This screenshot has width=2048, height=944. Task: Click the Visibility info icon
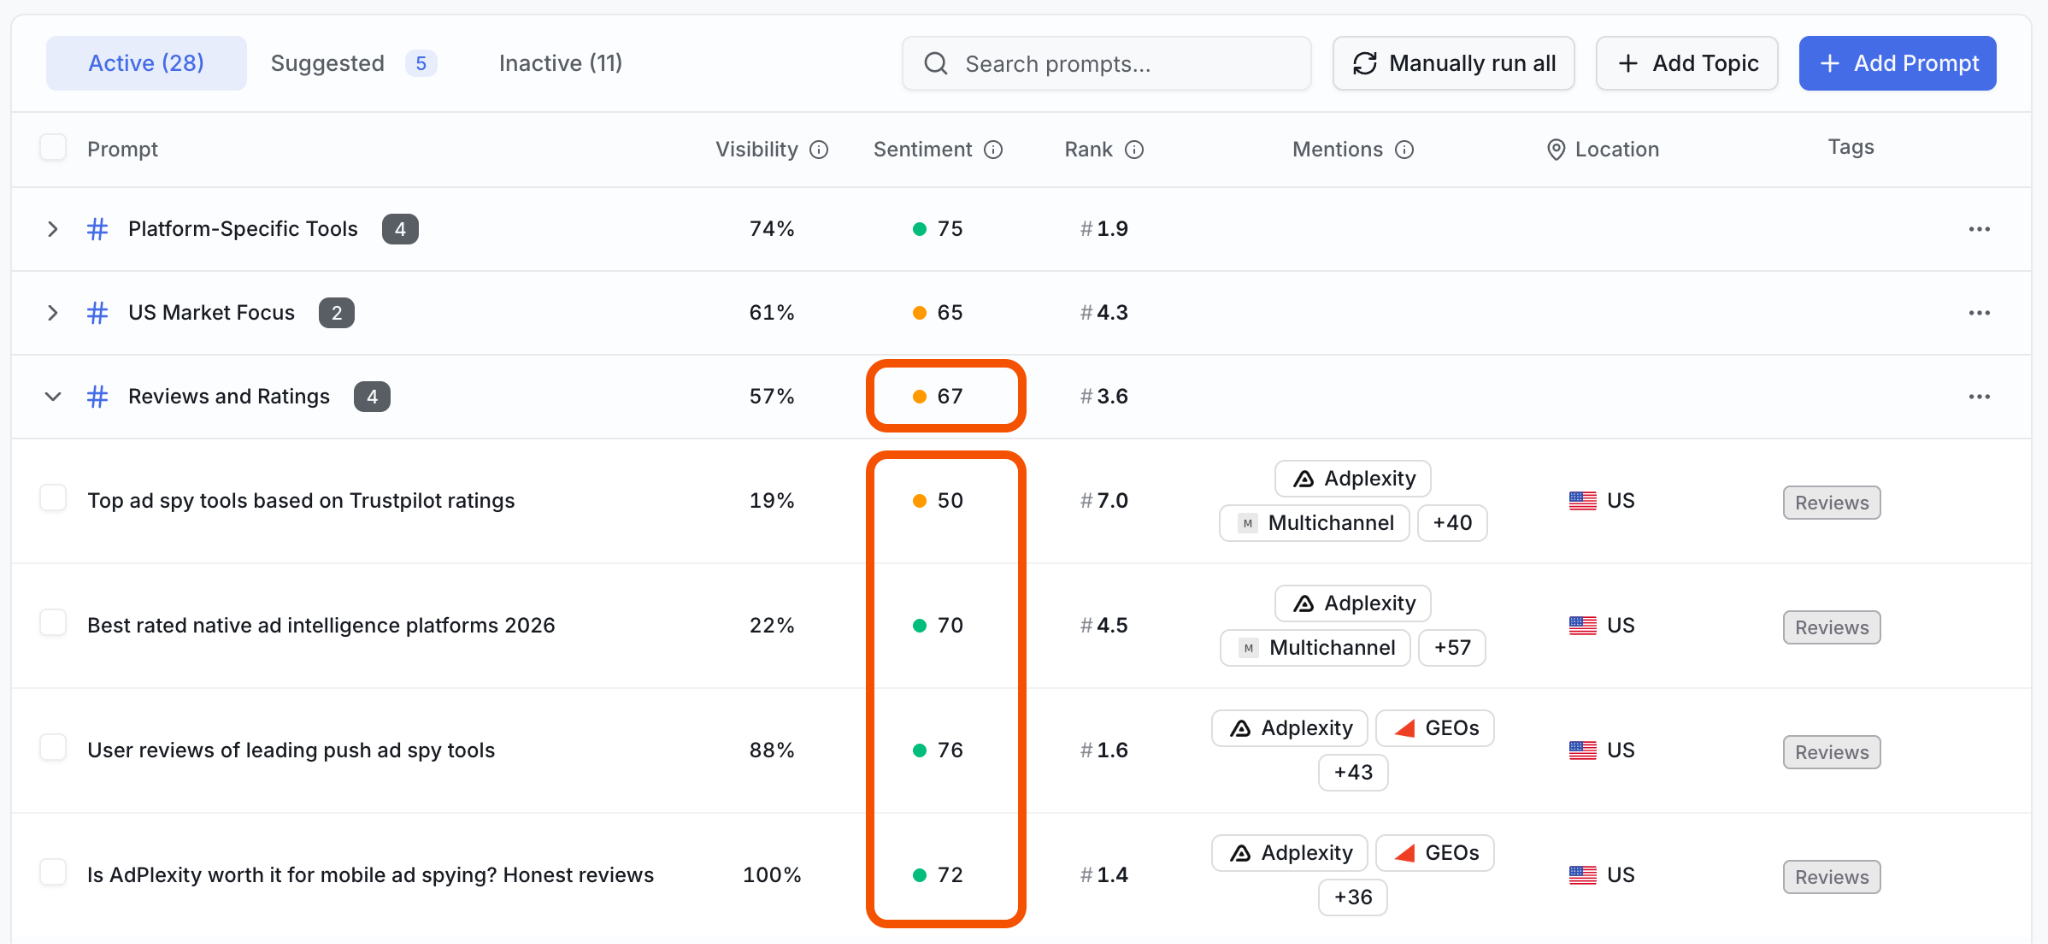(819, 150)
